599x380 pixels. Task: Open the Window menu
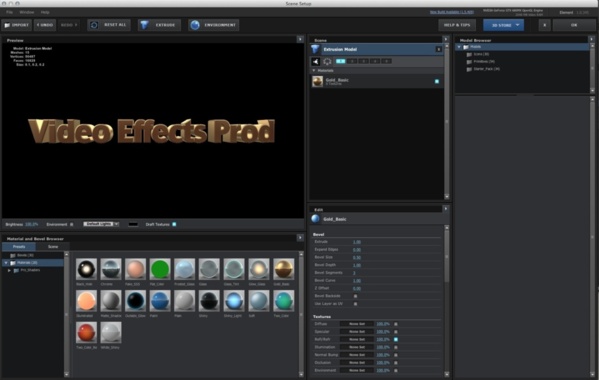pyautogui.click(x=27, y=12)
